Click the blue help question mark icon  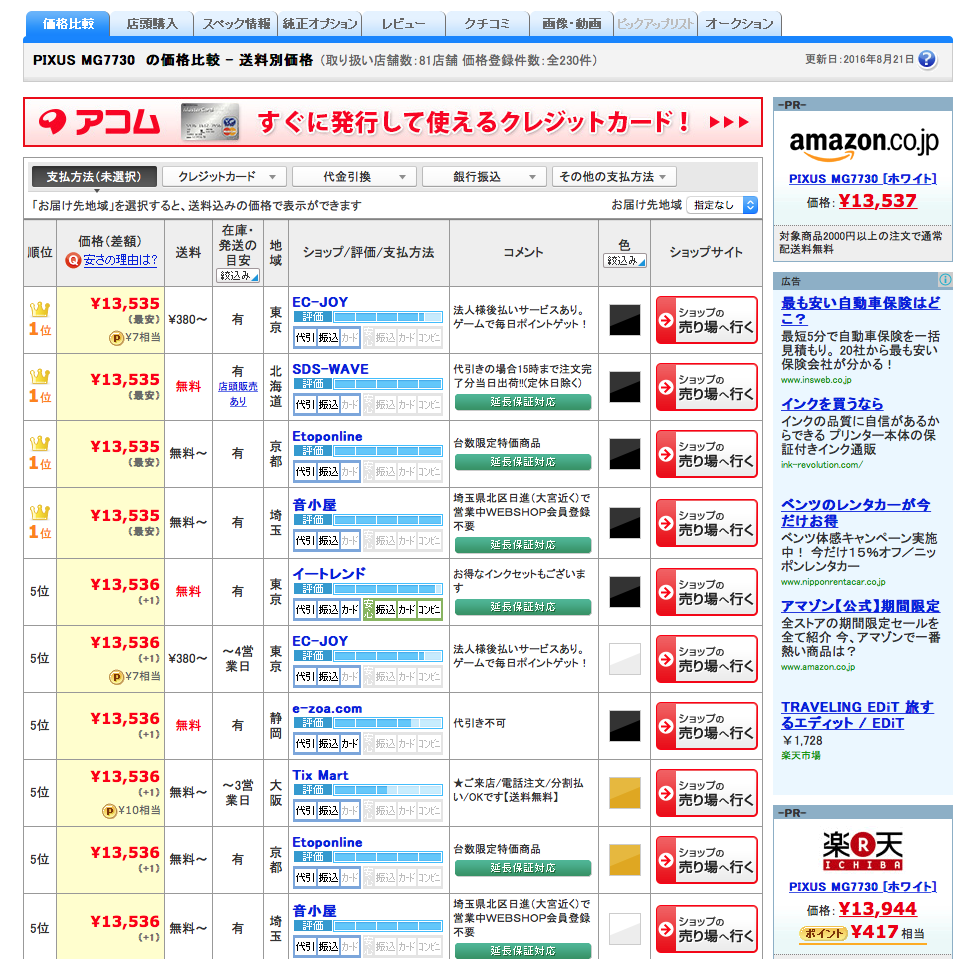click(x=927, y=59)
